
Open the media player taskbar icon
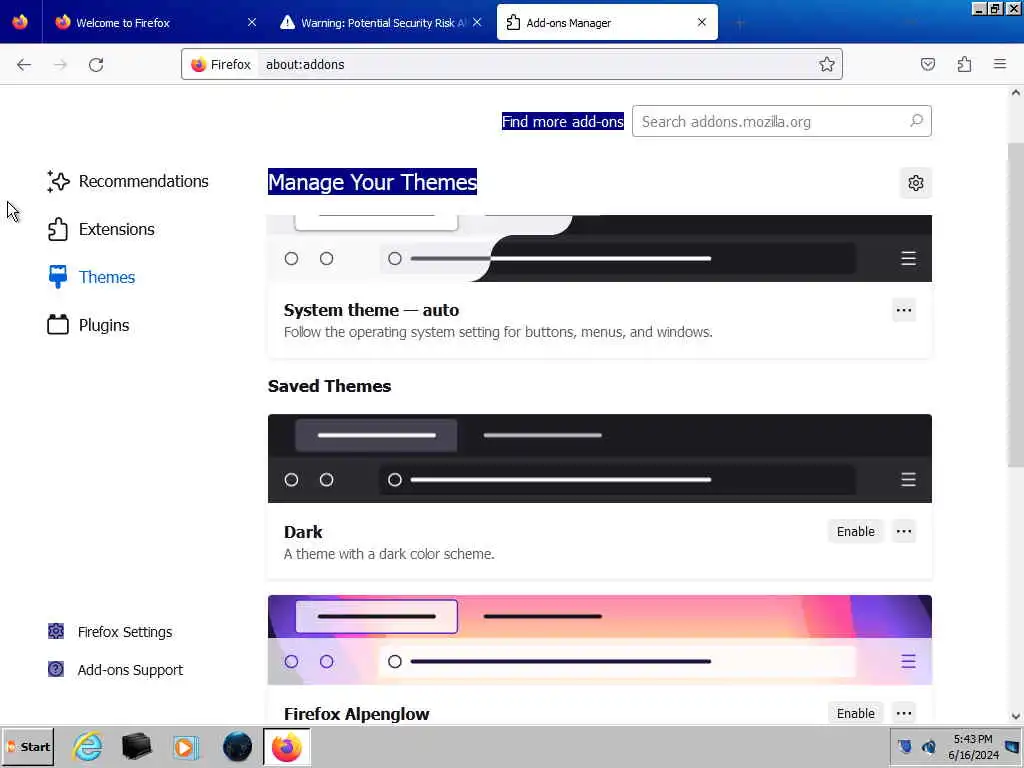[185, 746]
